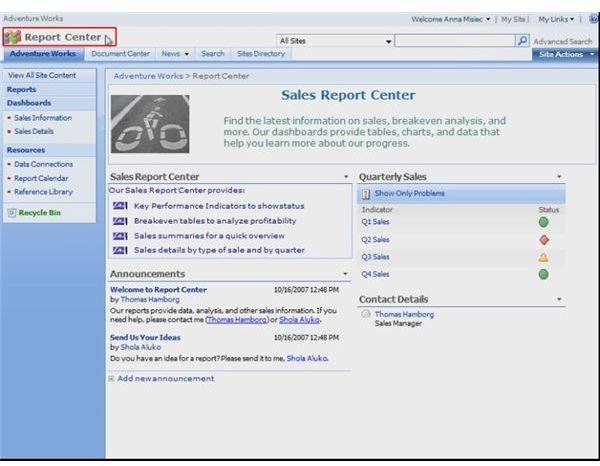Open the Sites Directory tab

[x=261, y=54]
